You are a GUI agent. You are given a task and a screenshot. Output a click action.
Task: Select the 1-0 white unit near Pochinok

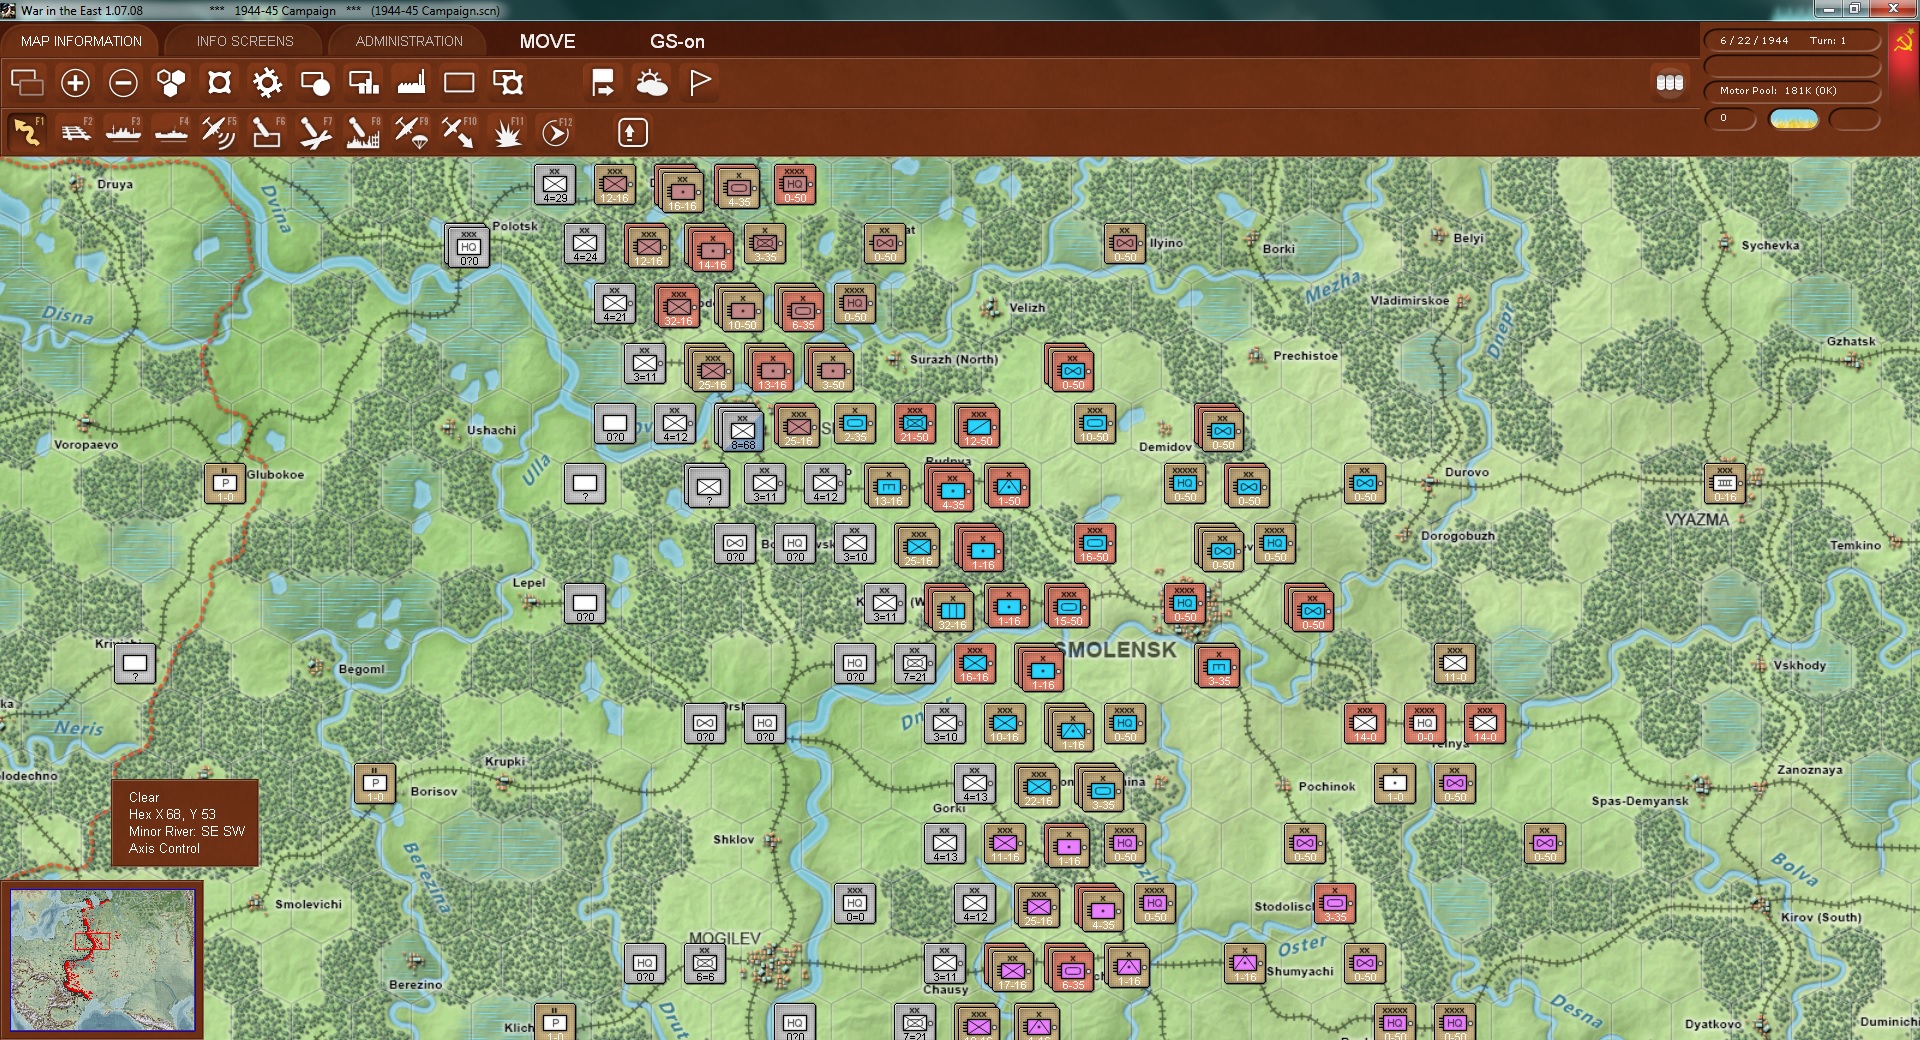(1395, 784)
